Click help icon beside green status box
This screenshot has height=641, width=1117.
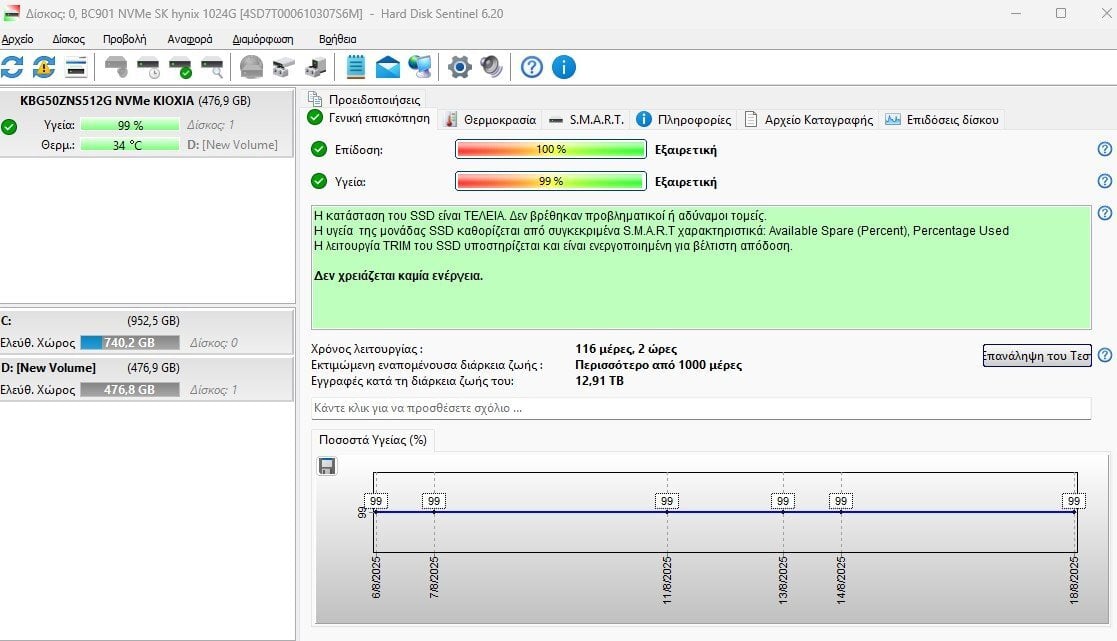click(1104, 213)
